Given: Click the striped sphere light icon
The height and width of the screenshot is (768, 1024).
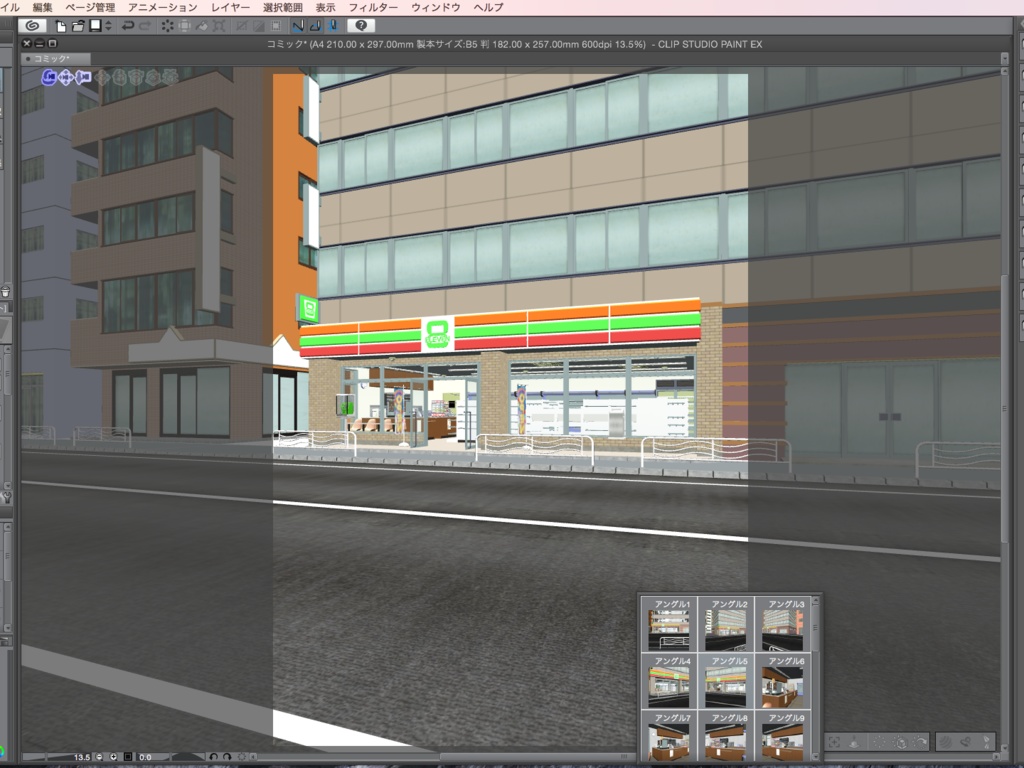Looking at the screenshot, I should click(945, 742).
